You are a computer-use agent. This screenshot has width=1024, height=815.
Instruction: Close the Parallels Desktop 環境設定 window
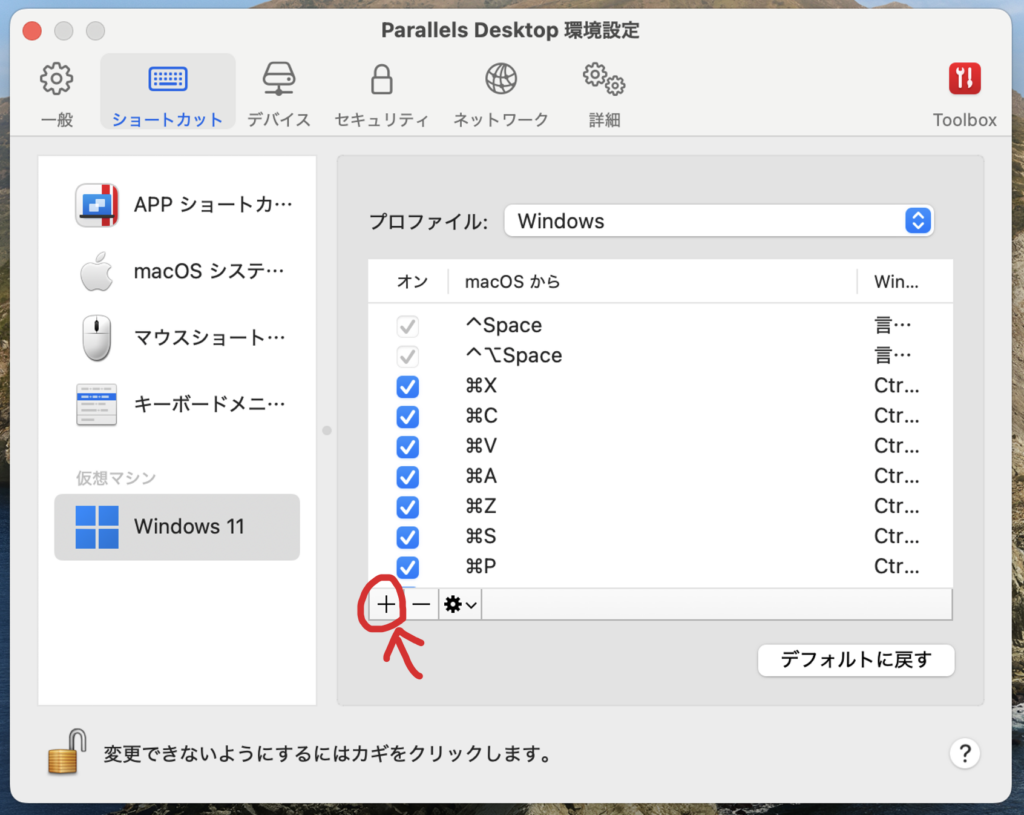[32, 31]
